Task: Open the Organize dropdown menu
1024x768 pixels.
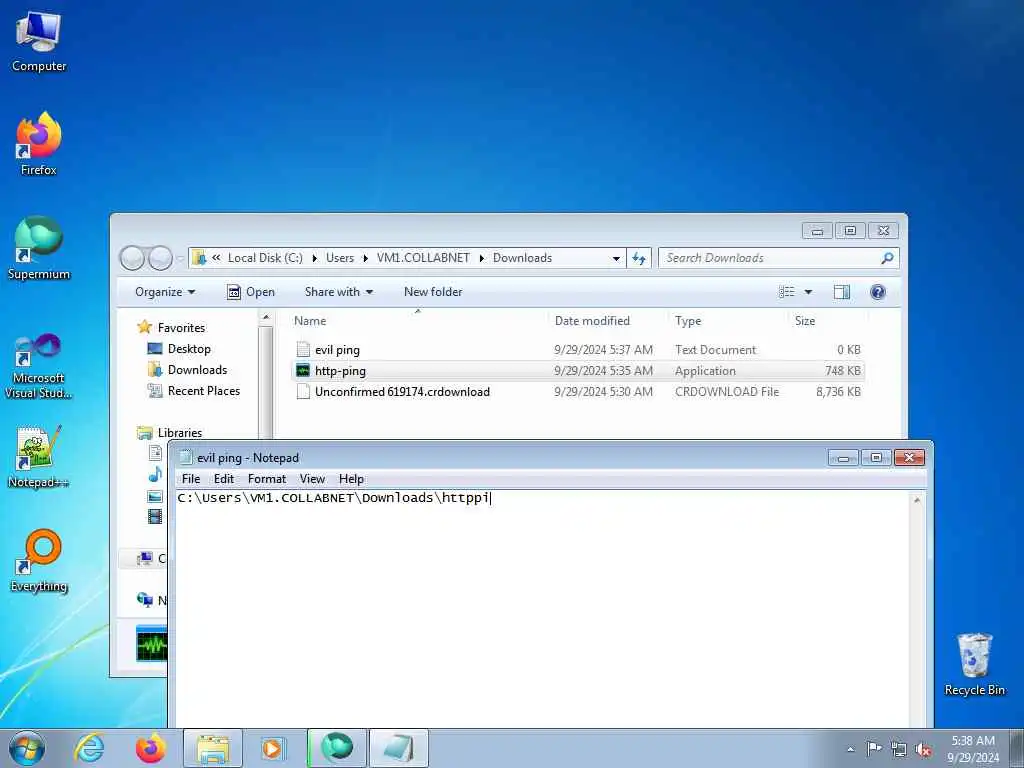Action: (165, 292)
